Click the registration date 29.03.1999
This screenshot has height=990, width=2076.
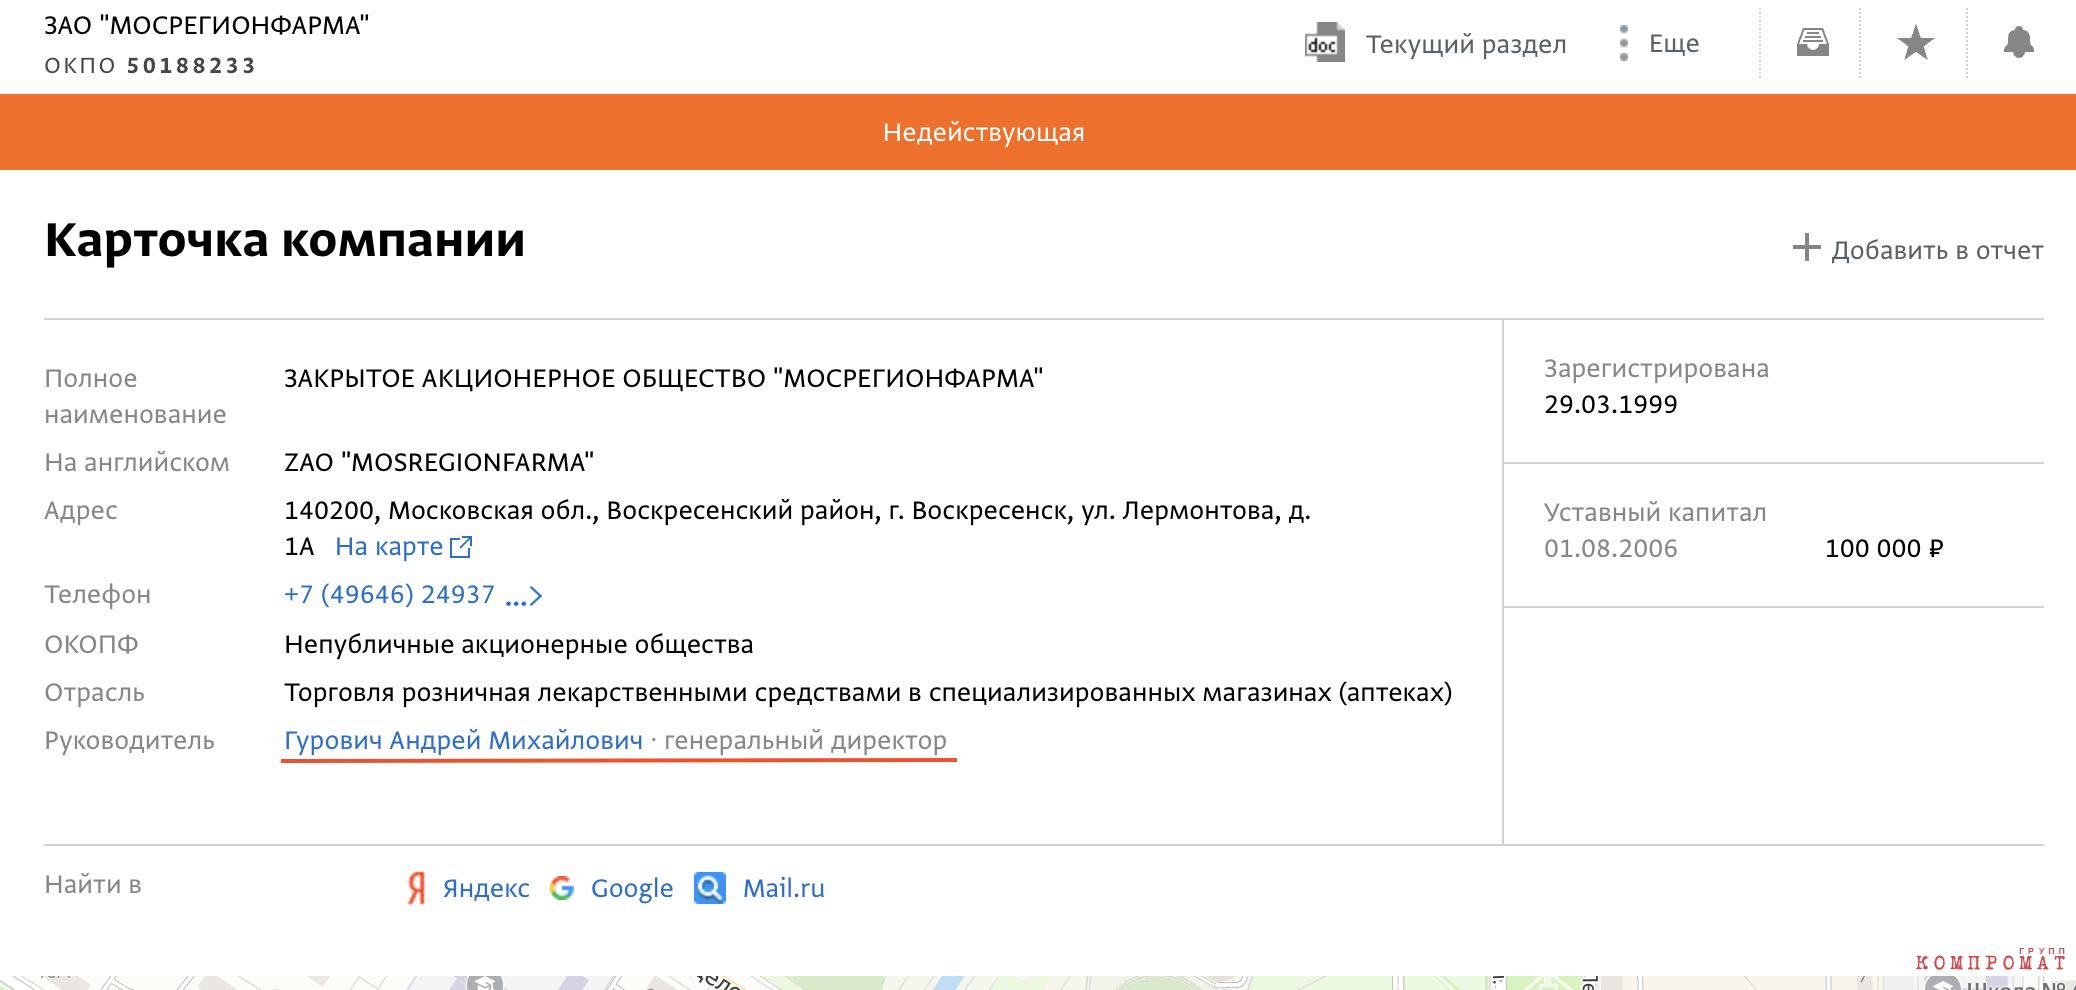pyautogui.click(x=1611, y=404)
